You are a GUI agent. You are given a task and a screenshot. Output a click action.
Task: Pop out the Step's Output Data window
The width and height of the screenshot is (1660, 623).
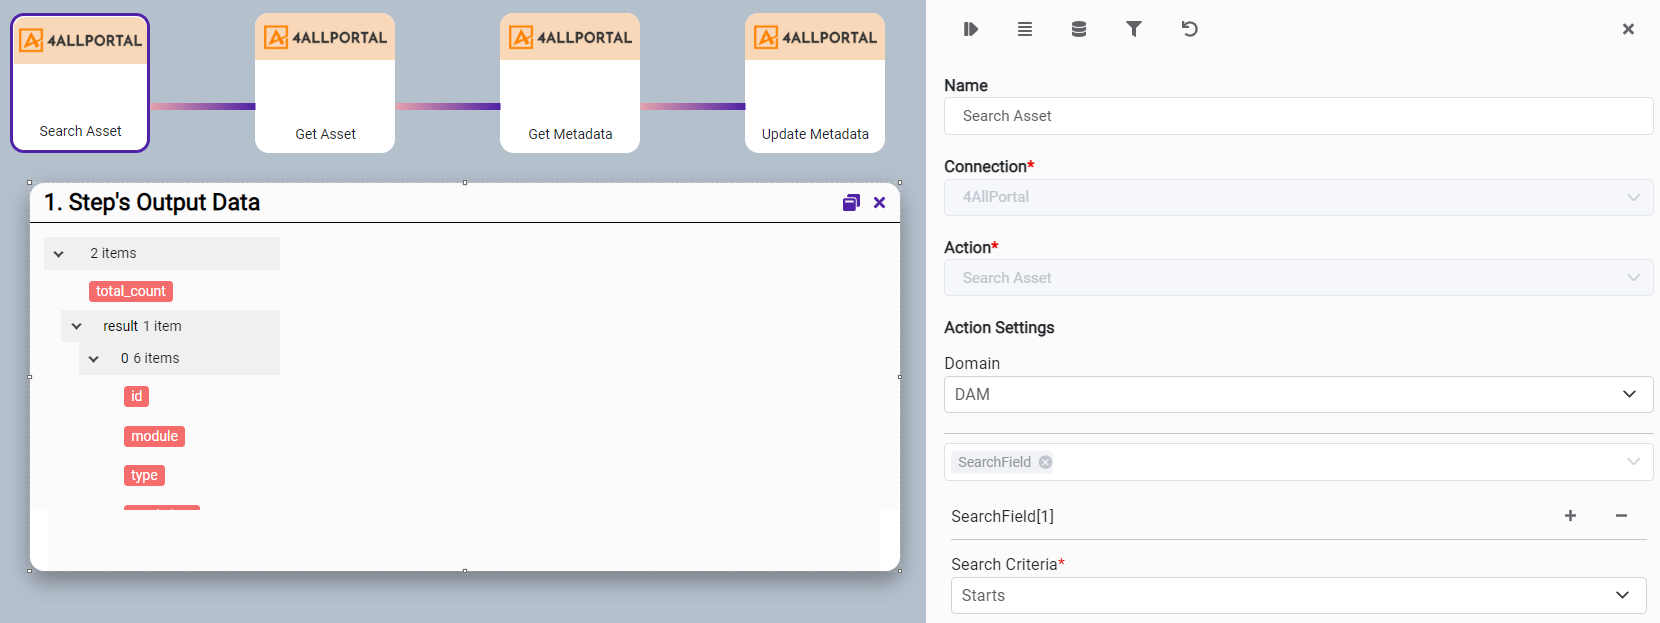coord(851,203)
